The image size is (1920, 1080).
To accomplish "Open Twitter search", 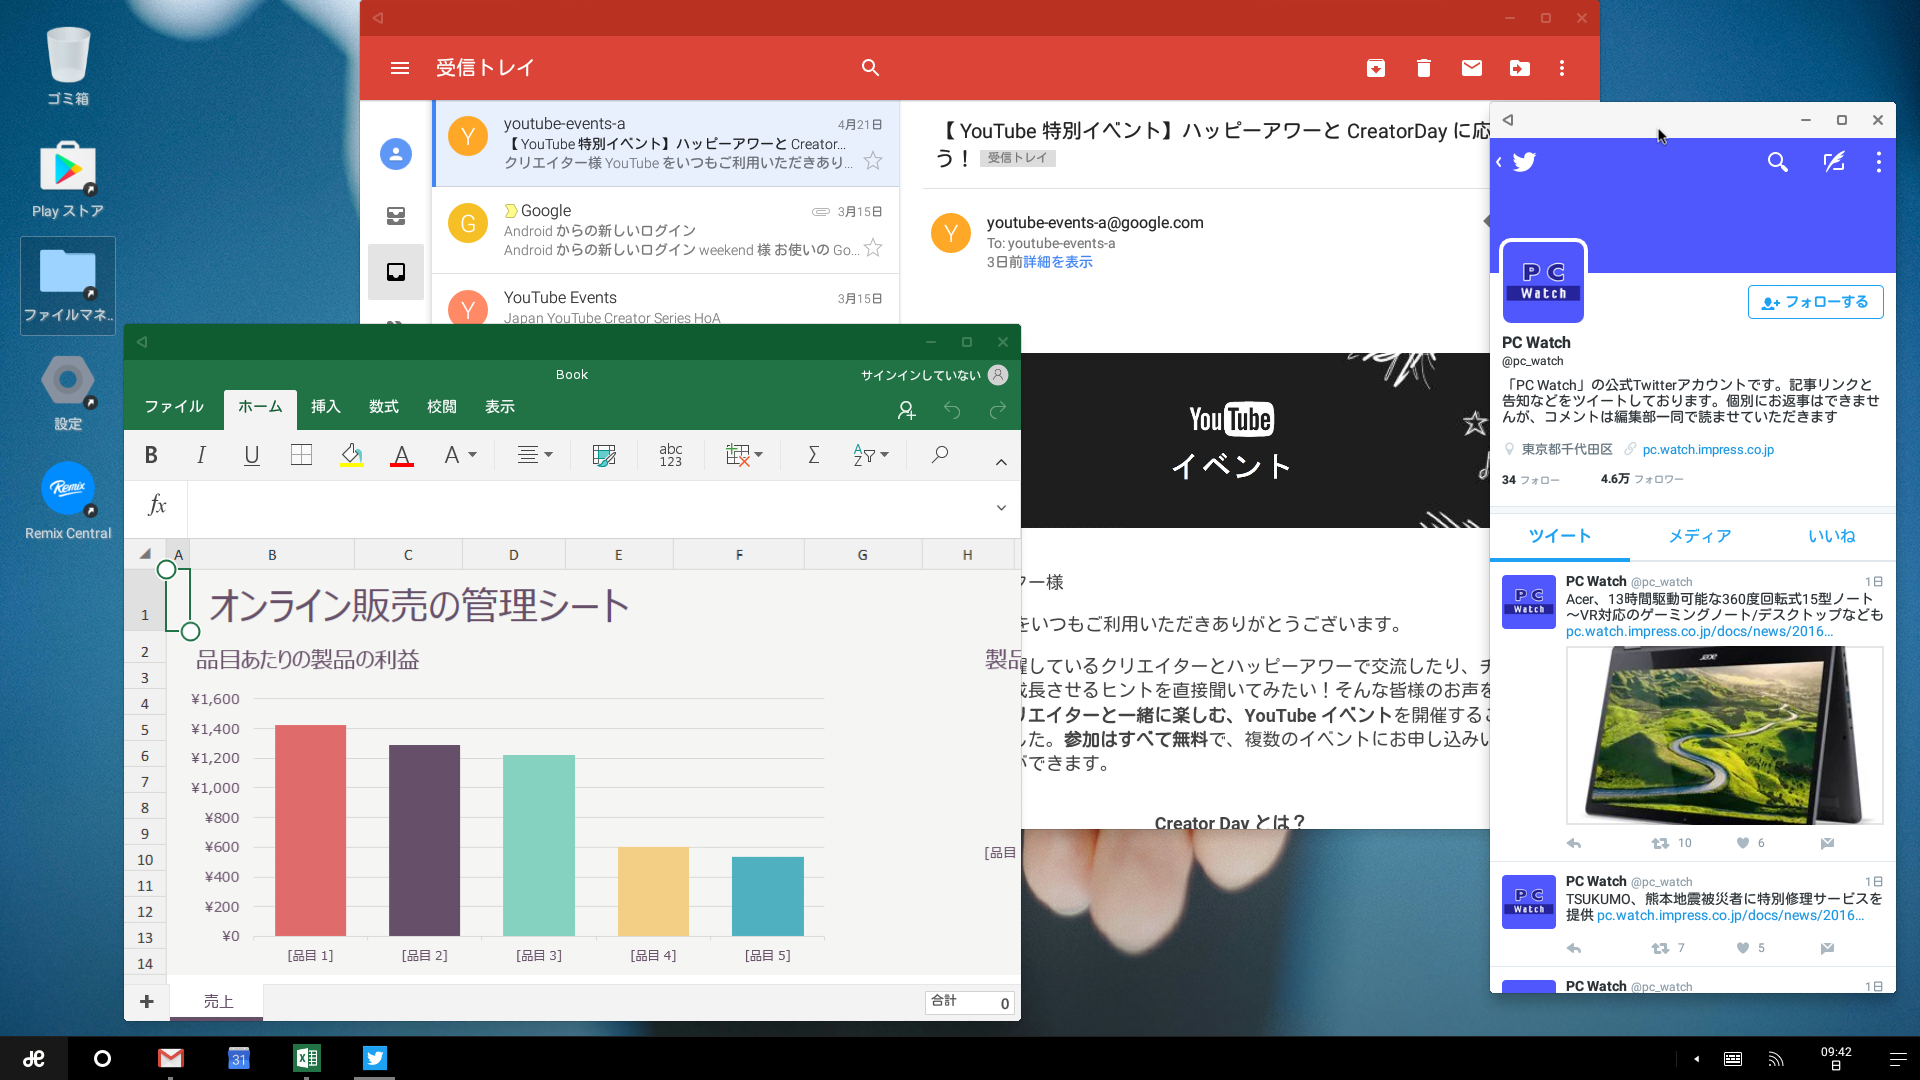I will (1778, 161).
